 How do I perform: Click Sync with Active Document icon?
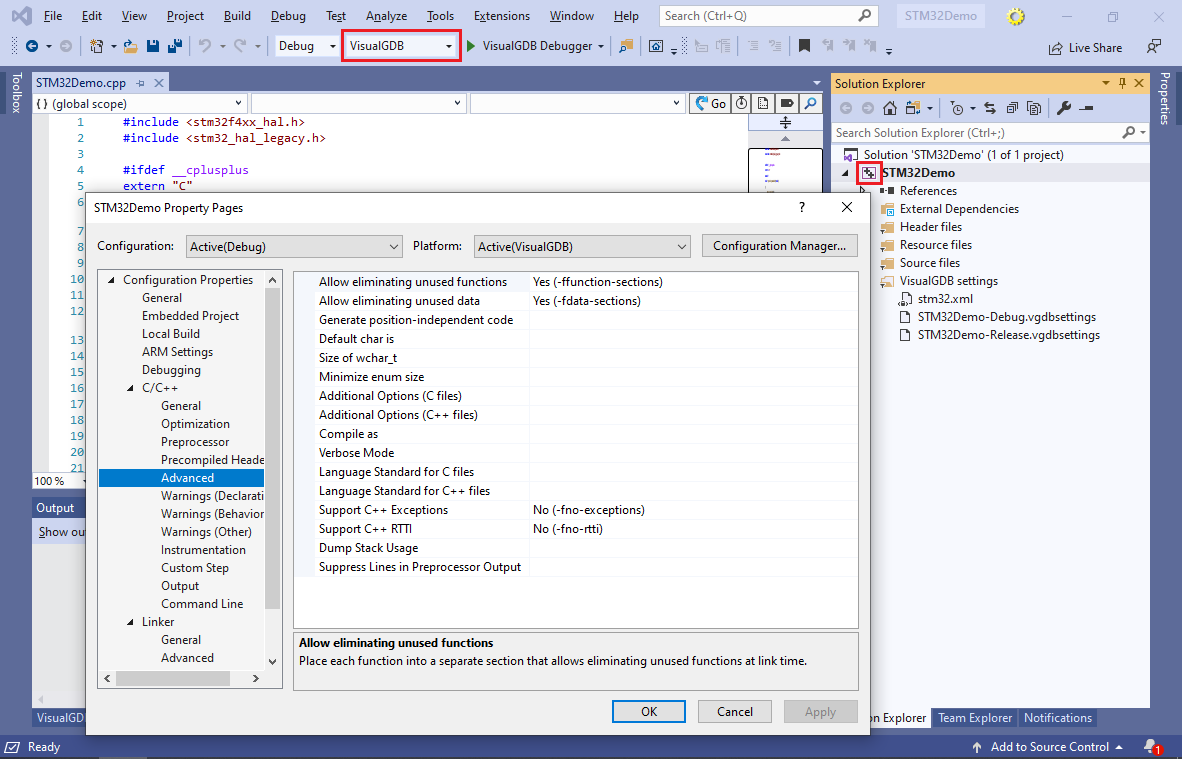click(990, 109)
